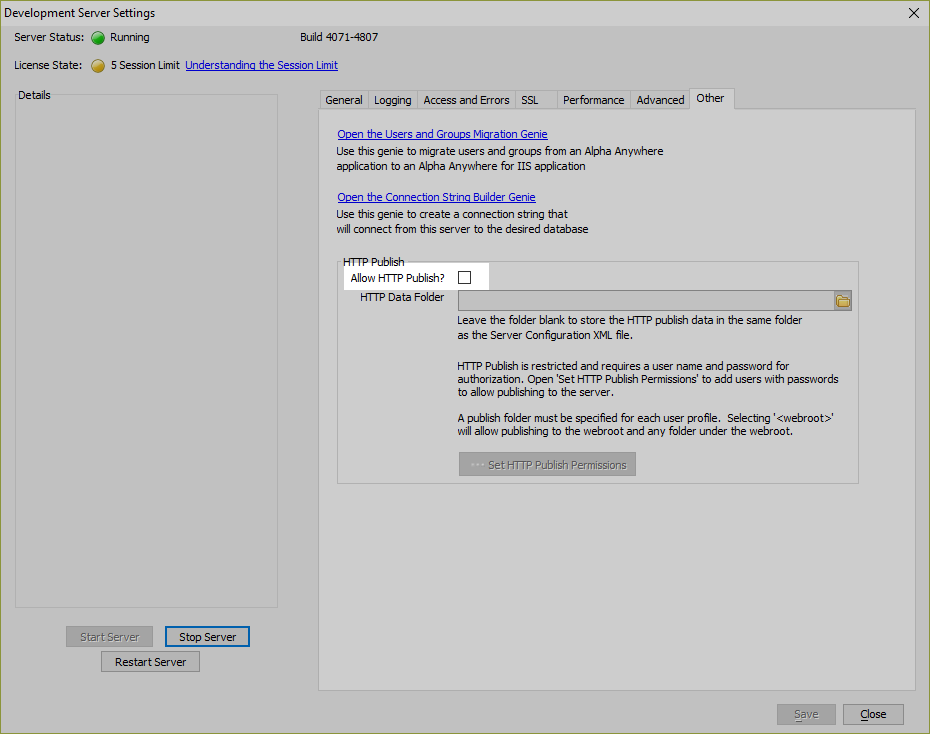Click the green Server Status indicator

(x=98, y=38)
